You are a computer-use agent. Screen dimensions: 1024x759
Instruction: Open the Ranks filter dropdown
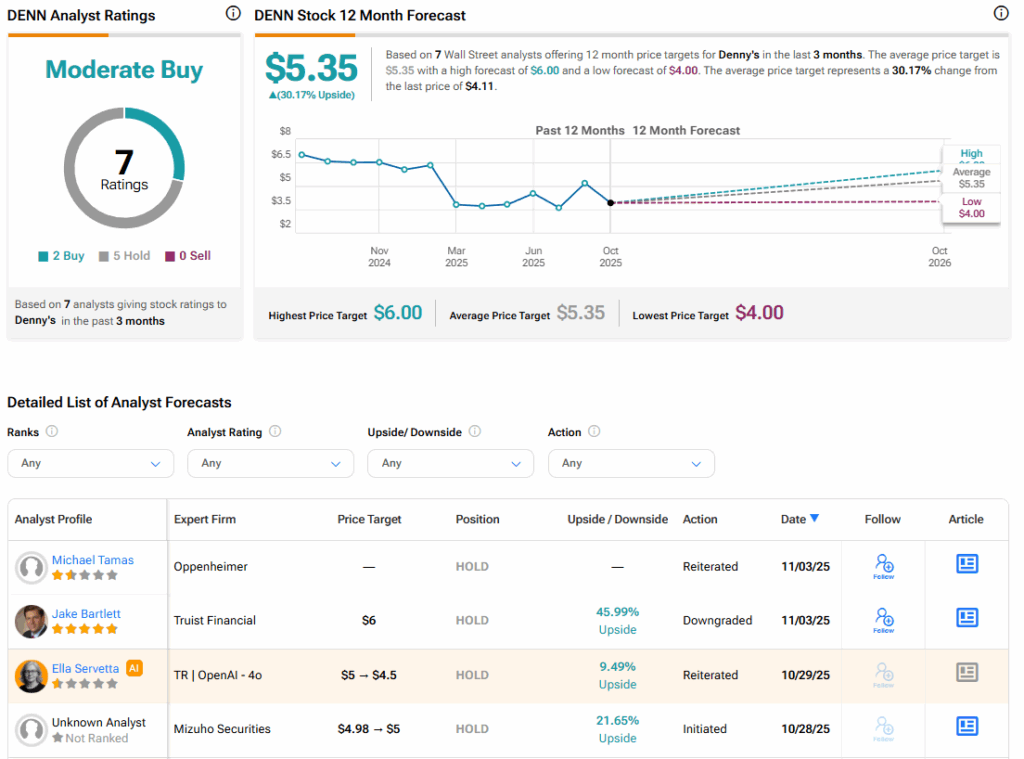tap(90, 463)
